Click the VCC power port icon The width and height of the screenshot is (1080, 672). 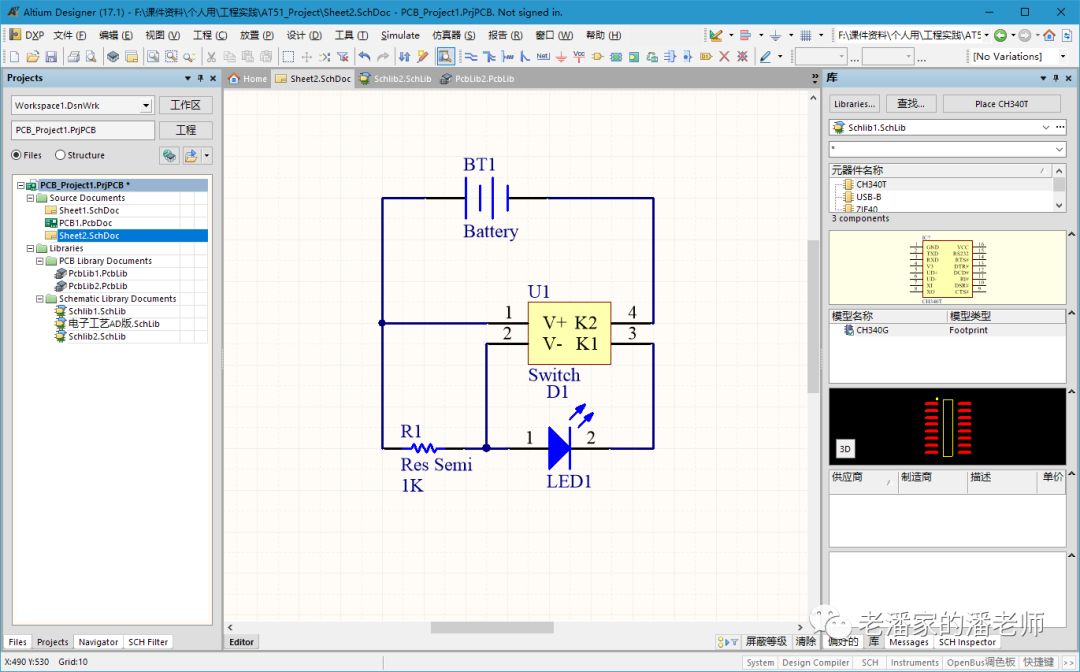[x=579, y=57]
